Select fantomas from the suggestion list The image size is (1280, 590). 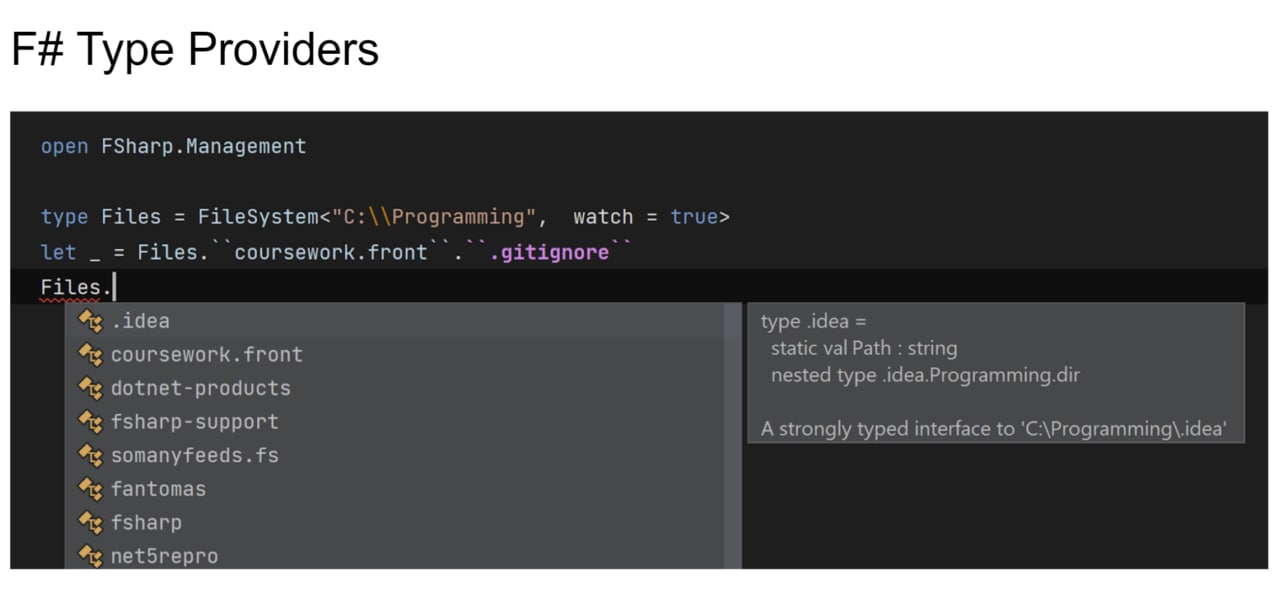395,489
